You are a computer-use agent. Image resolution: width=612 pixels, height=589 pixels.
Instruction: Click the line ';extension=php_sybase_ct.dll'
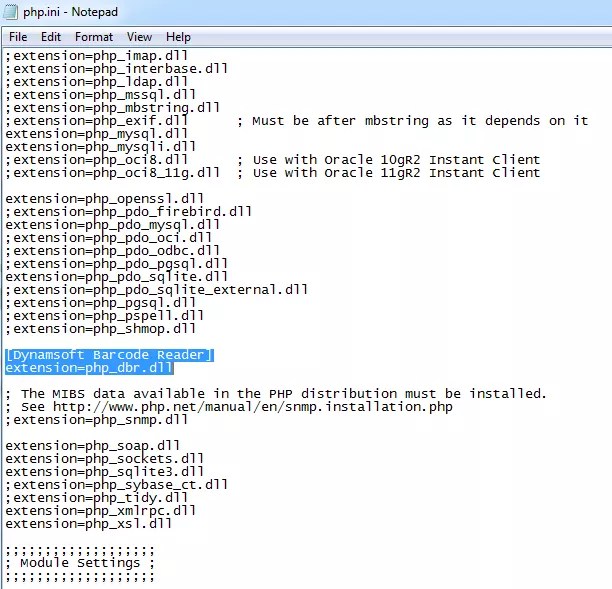[x=116, y=485]
